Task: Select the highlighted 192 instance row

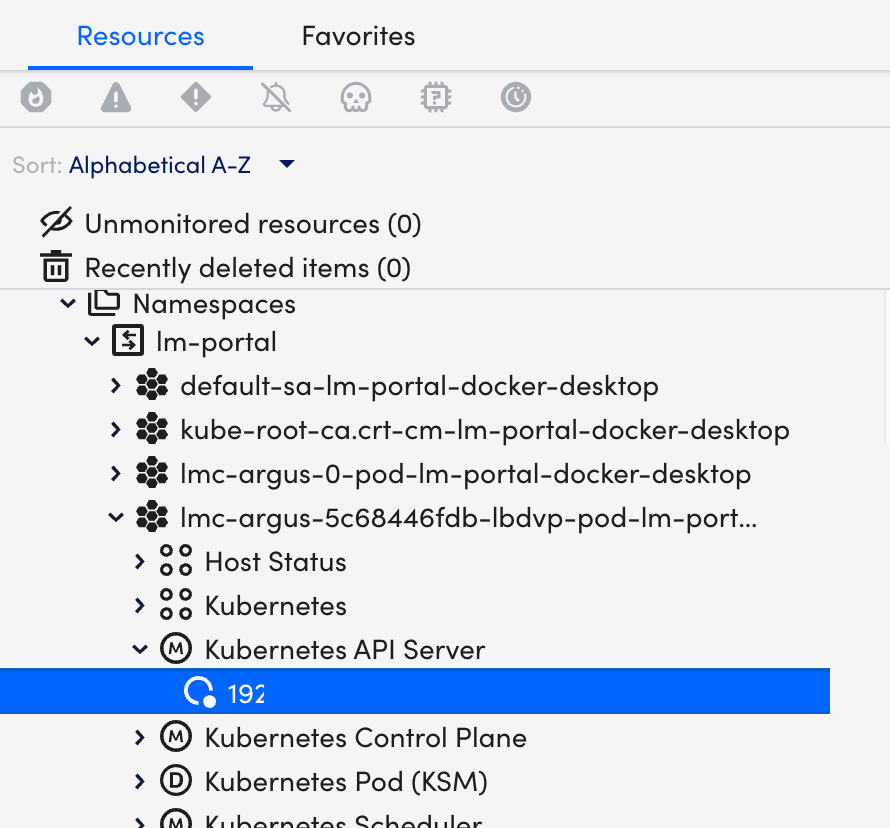Action: (x=415, y=692)
